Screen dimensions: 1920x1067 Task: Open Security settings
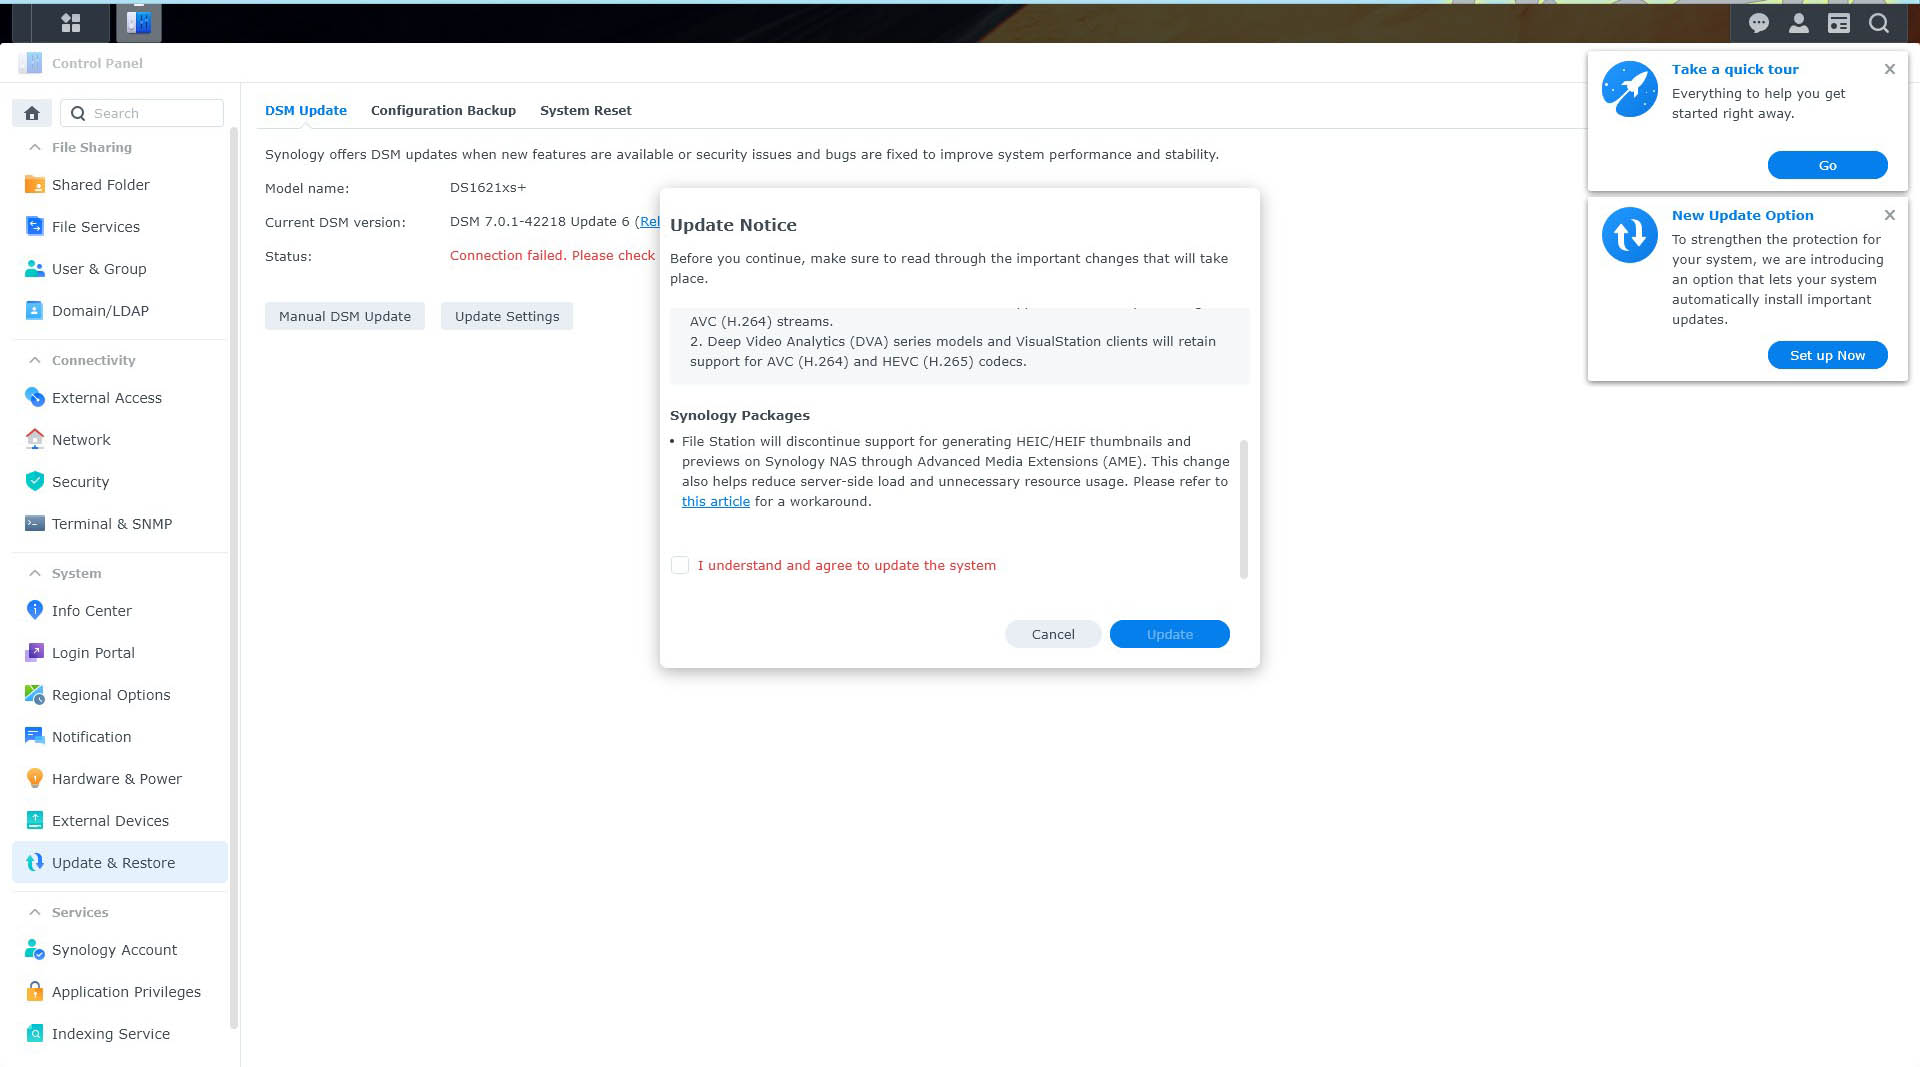pos(120,482)
